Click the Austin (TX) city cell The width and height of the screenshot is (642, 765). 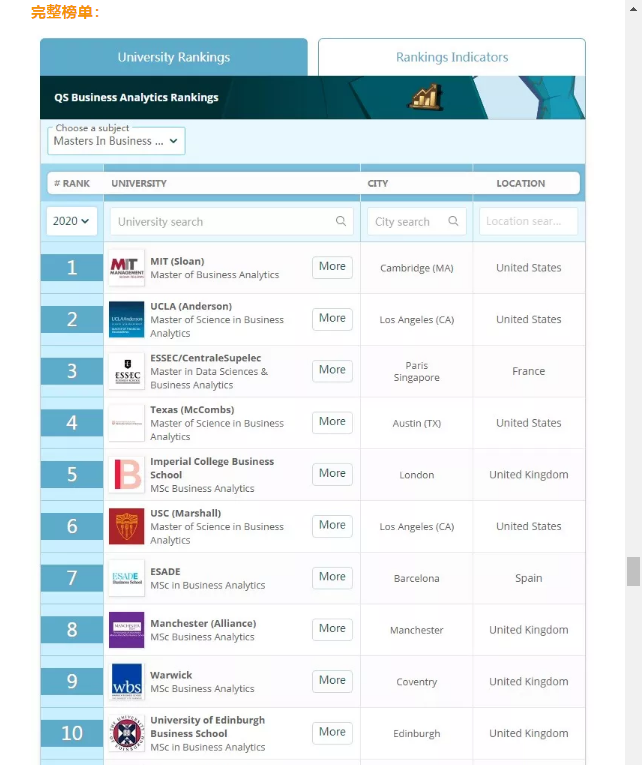click(417, 423)
